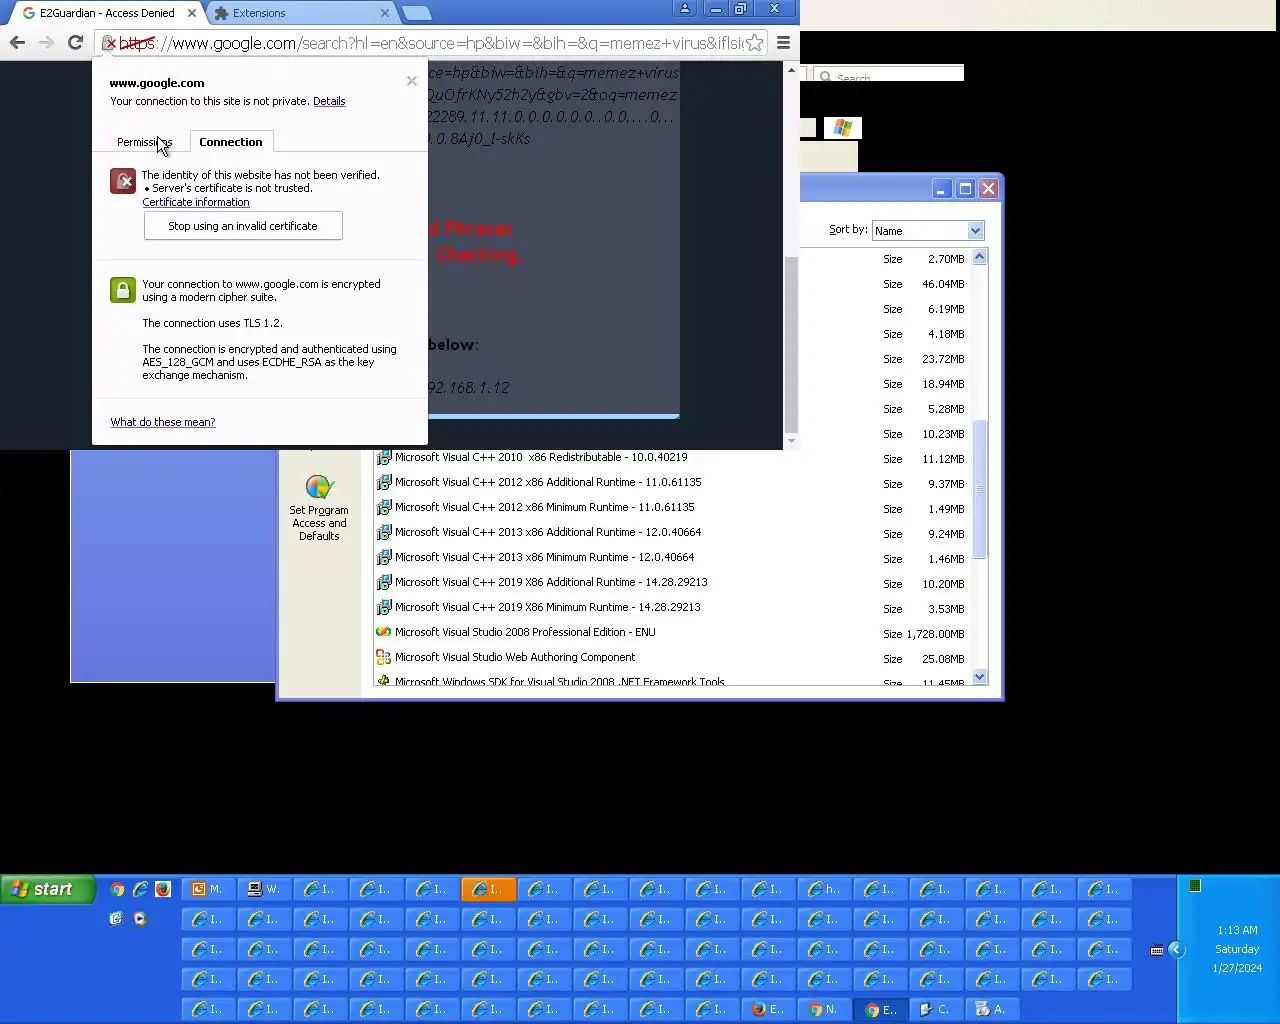Screen dimensions: 1280x1024
Task: Open the Windows Start menu
Action: tap(48, 889)
